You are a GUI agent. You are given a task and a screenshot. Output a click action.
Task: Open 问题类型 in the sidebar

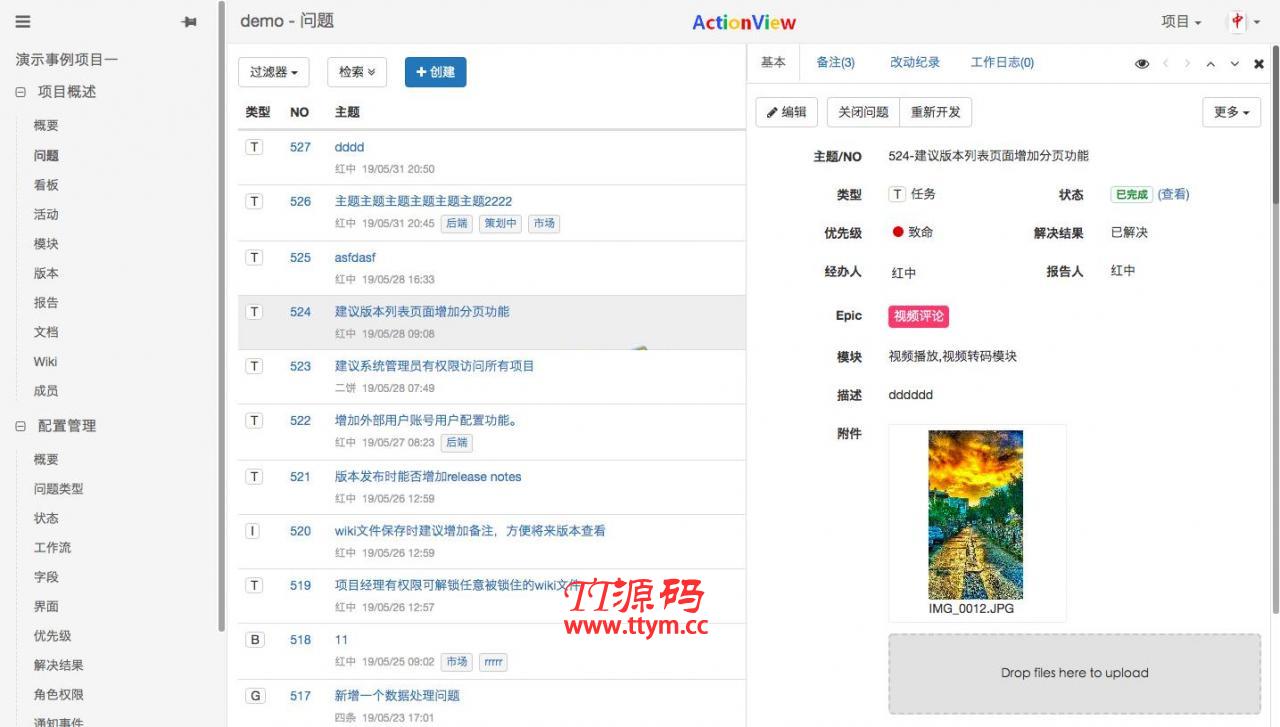(59, 489)
